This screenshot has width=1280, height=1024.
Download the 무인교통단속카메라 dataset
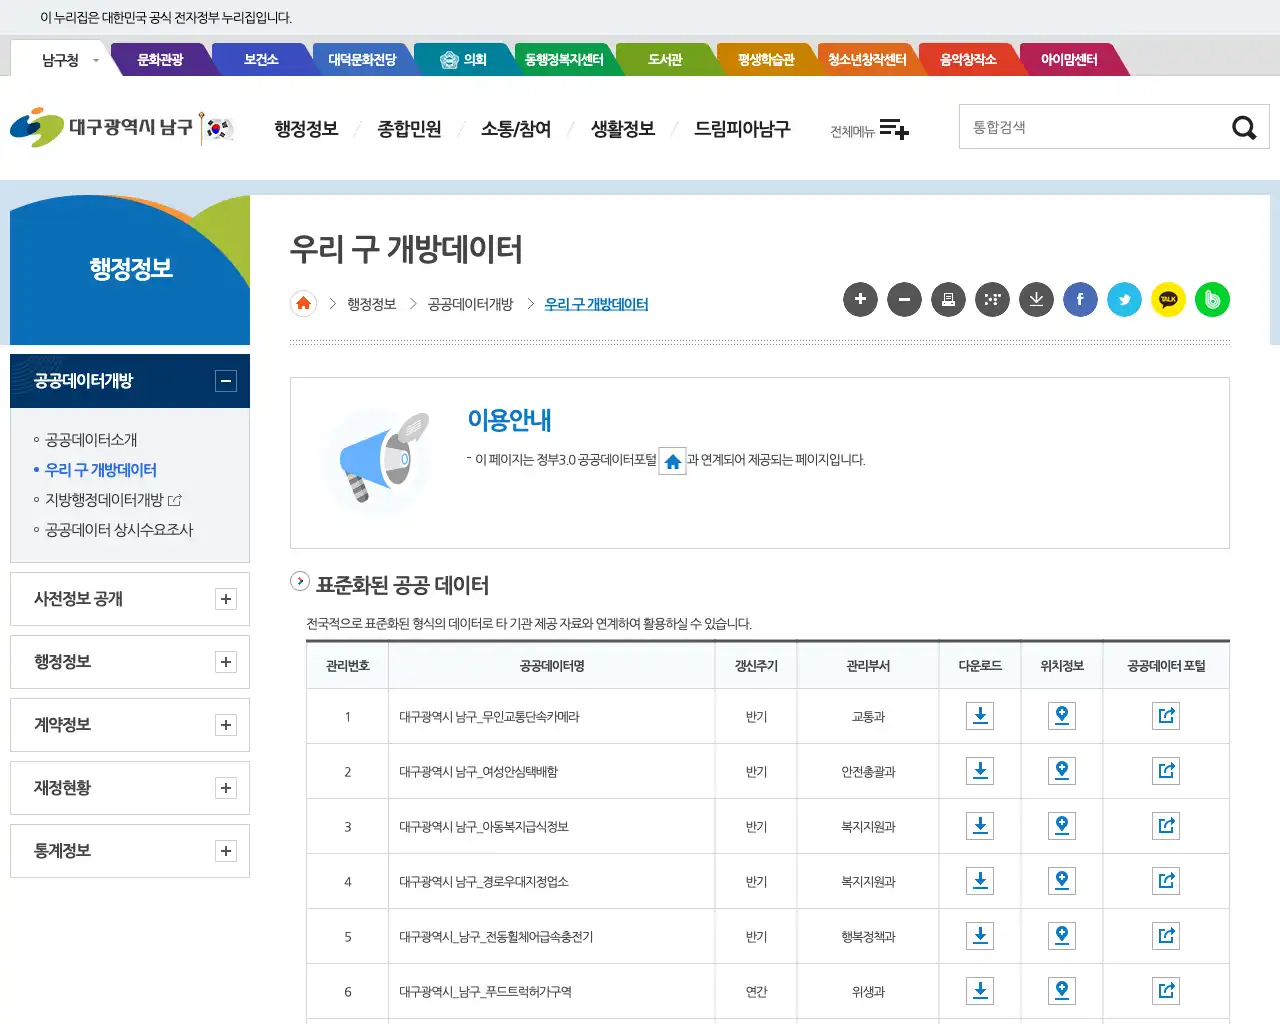click(x=979, y=715)
